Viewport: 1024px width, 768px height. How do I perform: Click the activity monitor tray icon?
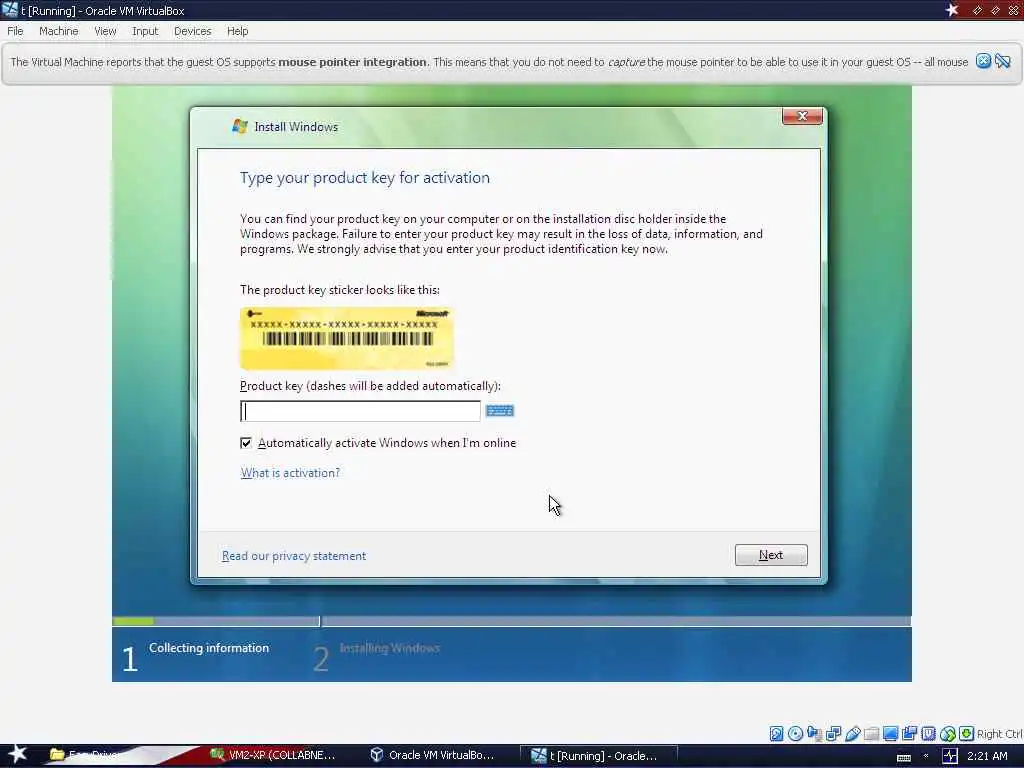(950, 756)
